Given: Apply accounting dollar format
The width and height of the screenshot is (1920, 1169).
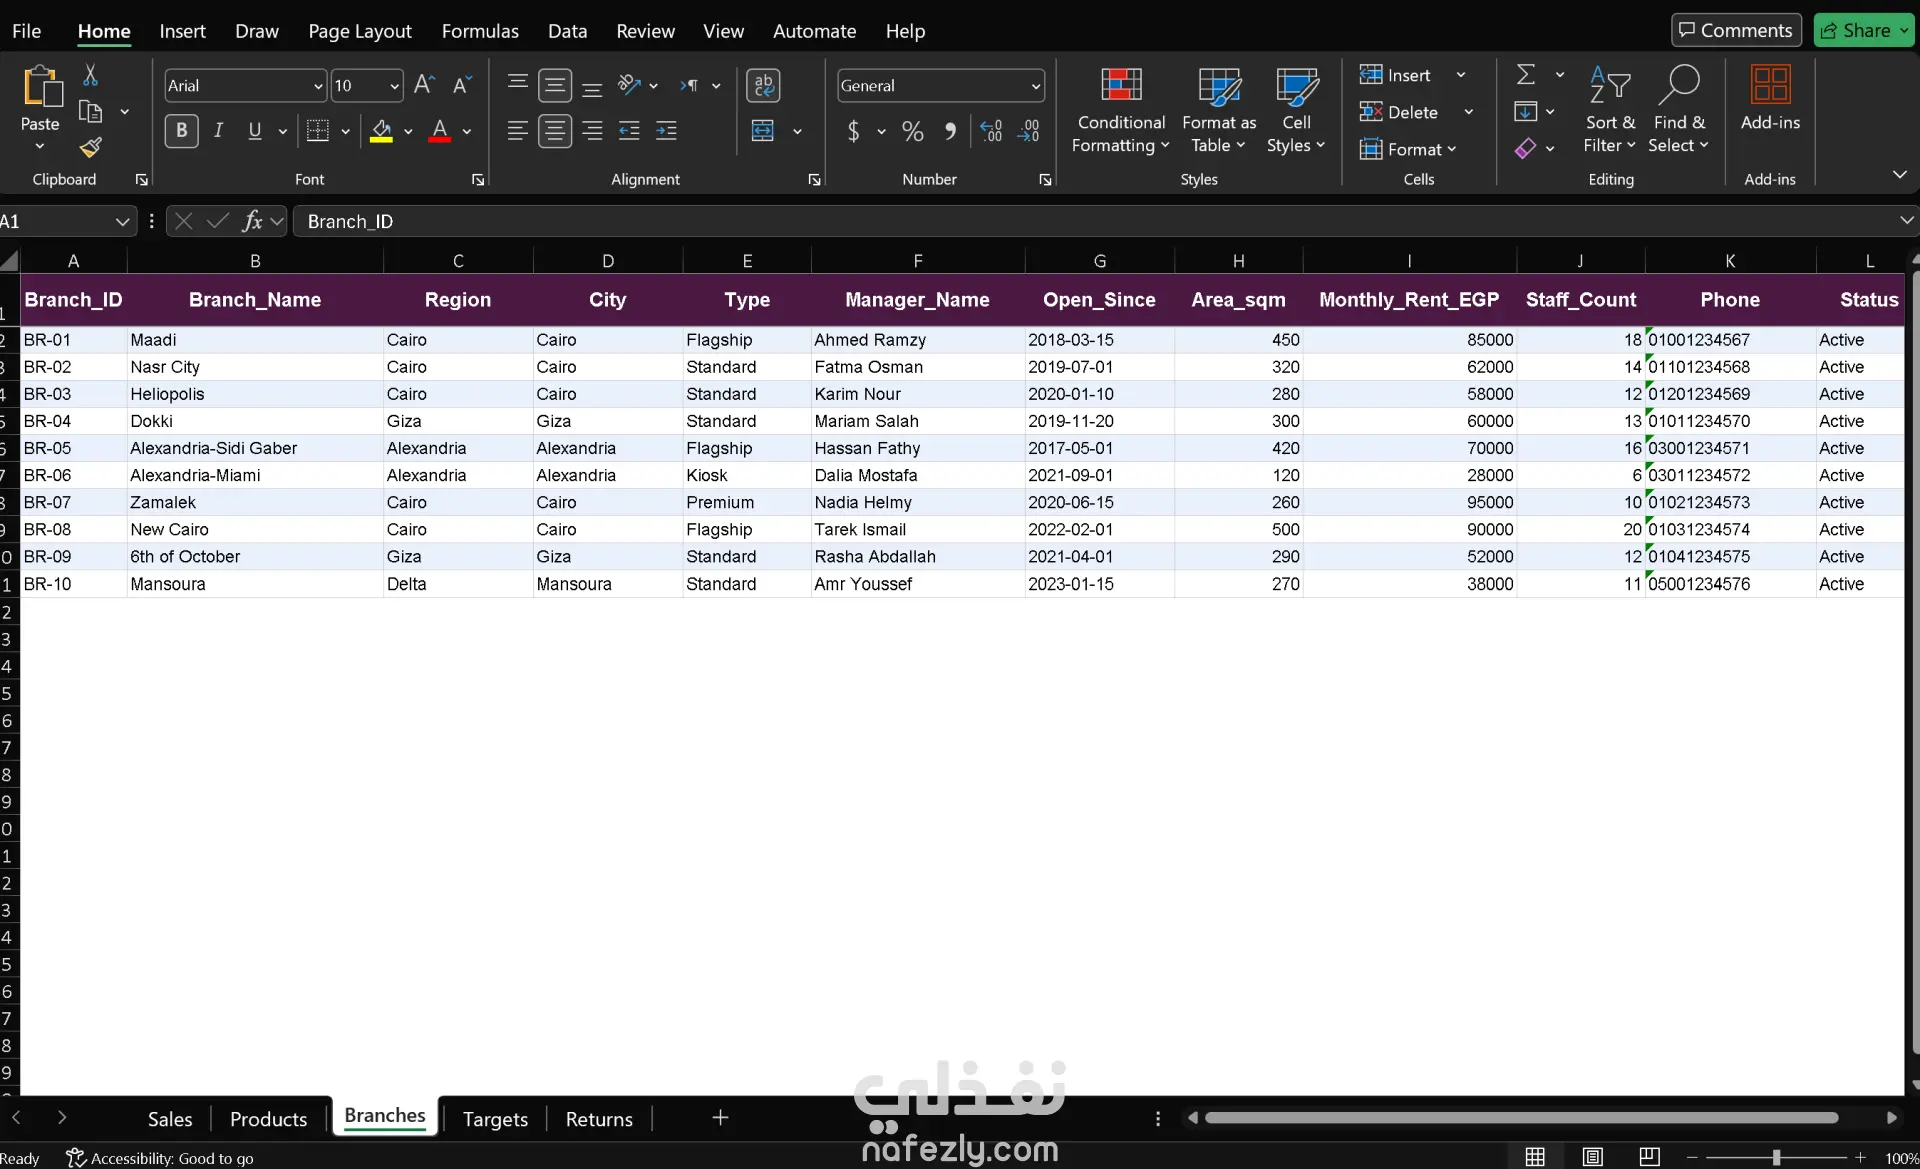Looking at the screenshot, I should pos(853,131).
